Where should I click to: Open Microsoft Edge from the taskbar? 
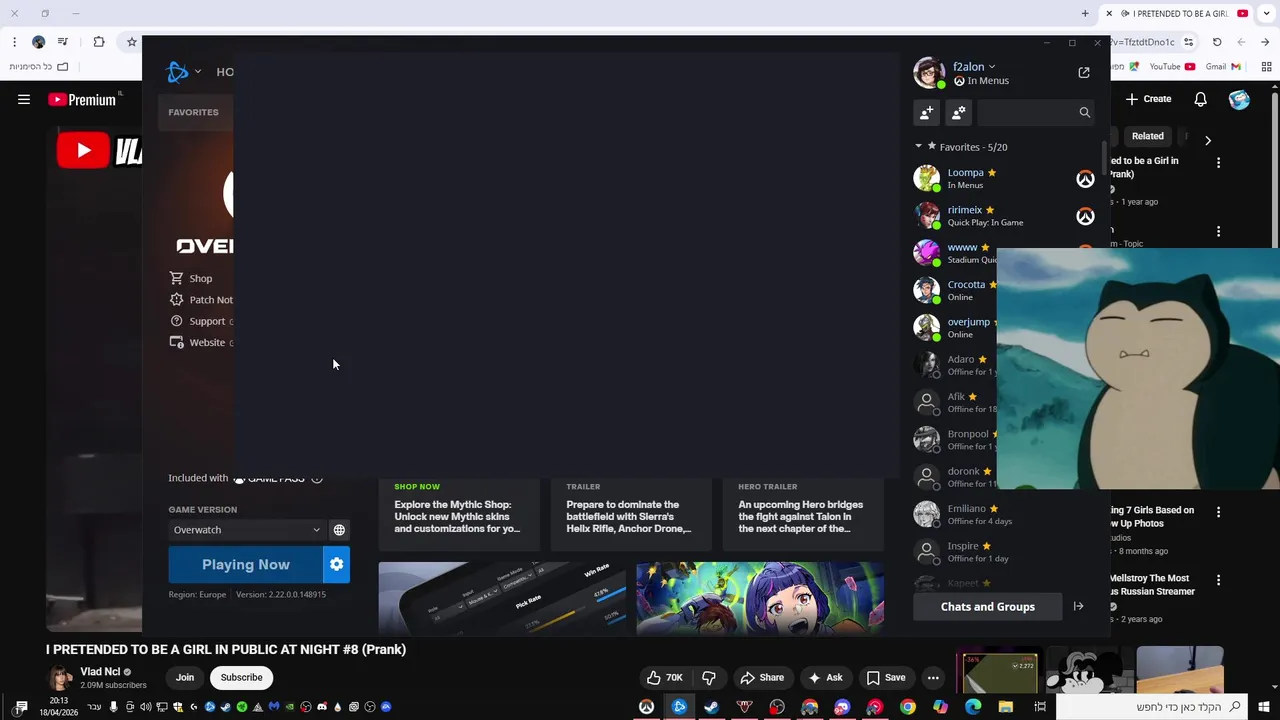click(x=973, y=707)
